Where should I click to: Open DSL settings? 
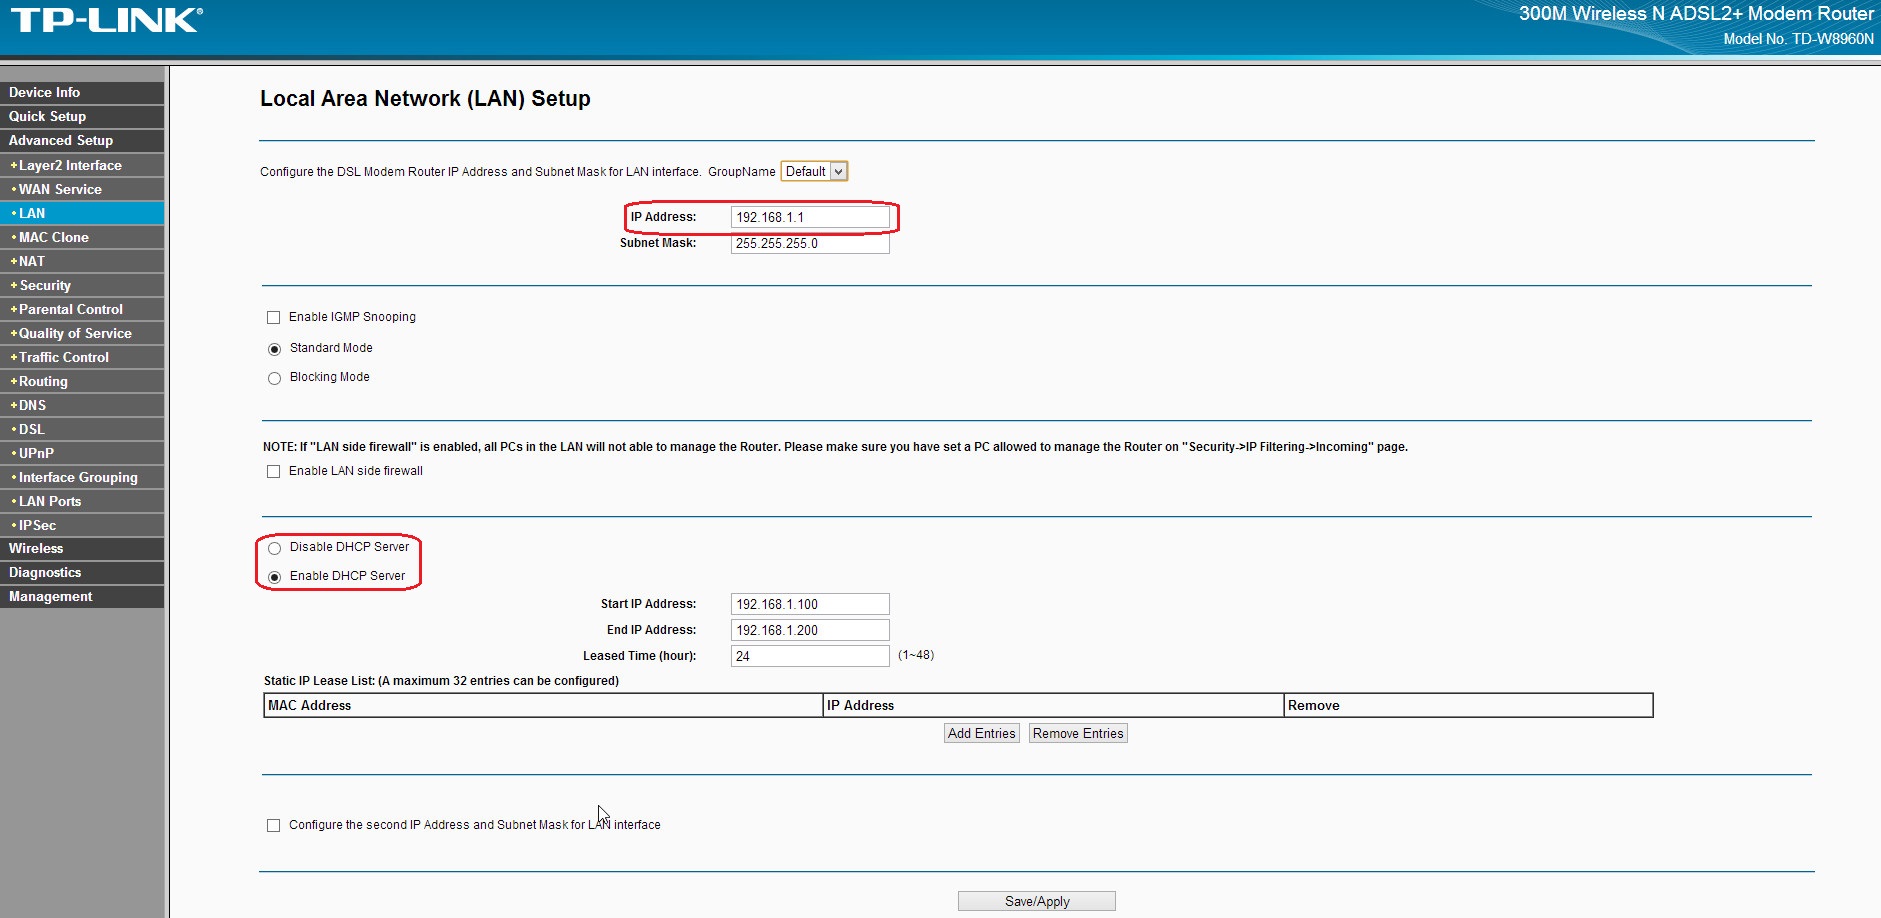82,429
